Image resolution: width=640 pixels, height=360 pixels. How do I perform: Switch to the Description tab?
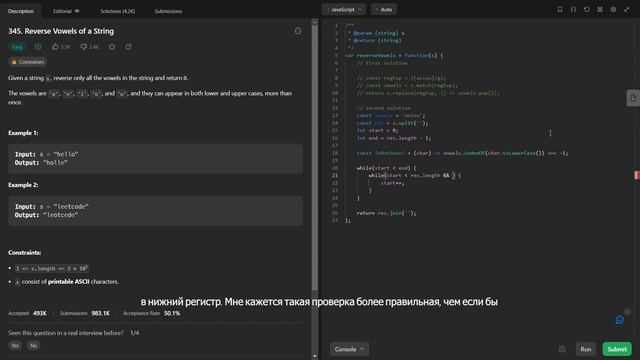pyautogui.click(x=21, y=11)
